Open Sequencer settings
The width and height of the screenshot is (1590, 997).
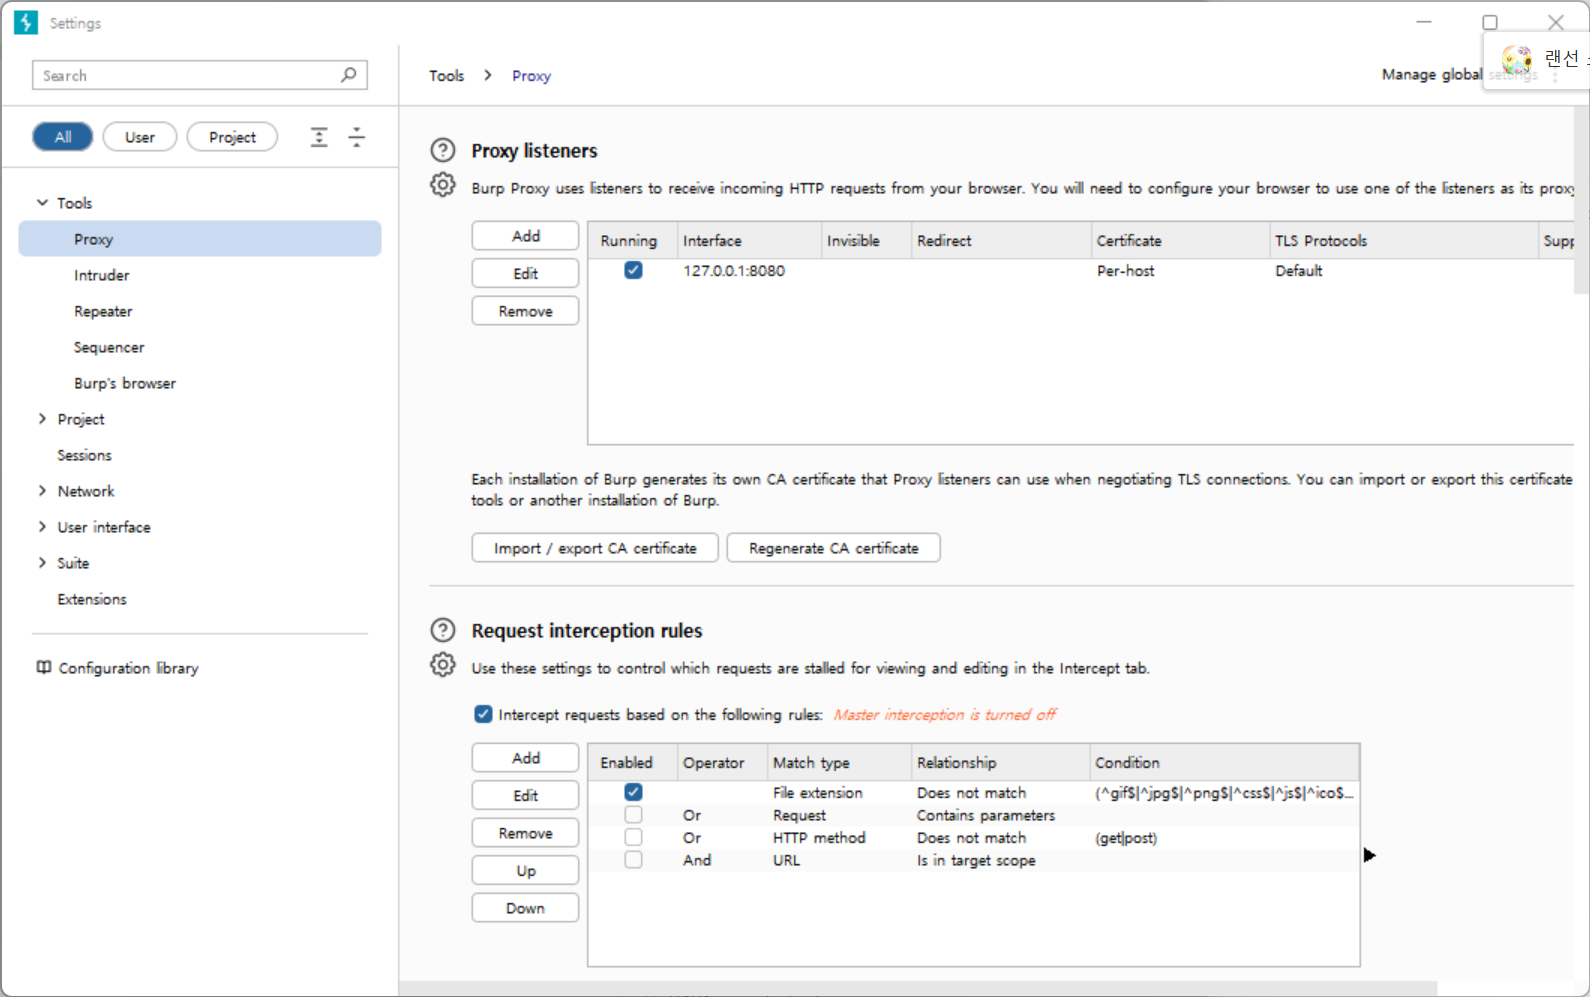tap(109, 347)
